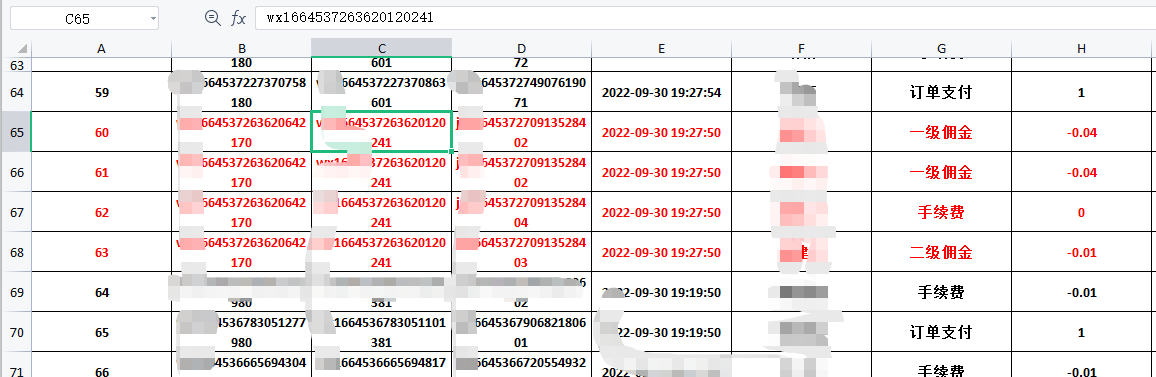Click 一级佣金 in row 66

(x=941, y=173)
